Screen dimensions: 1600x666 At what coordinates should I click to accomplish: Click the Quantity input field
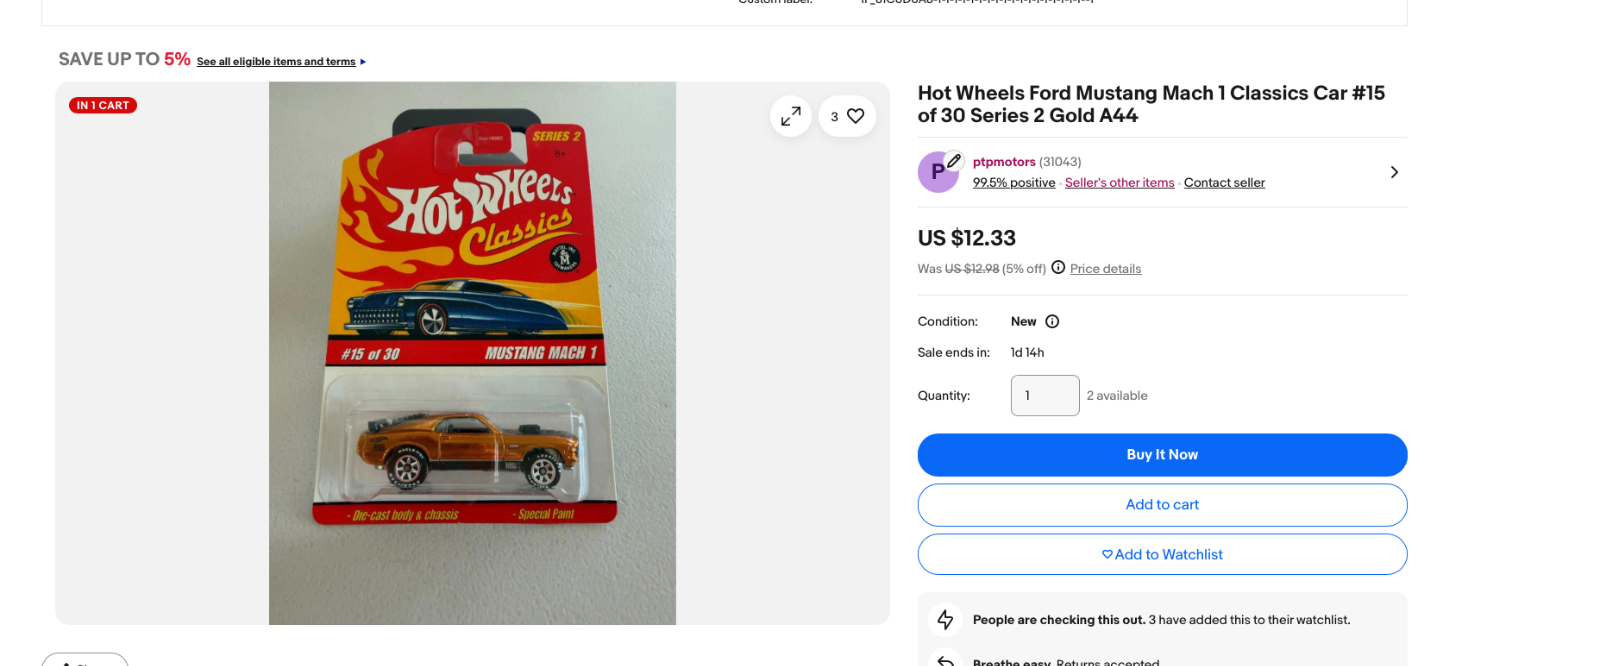[1045, 395]
